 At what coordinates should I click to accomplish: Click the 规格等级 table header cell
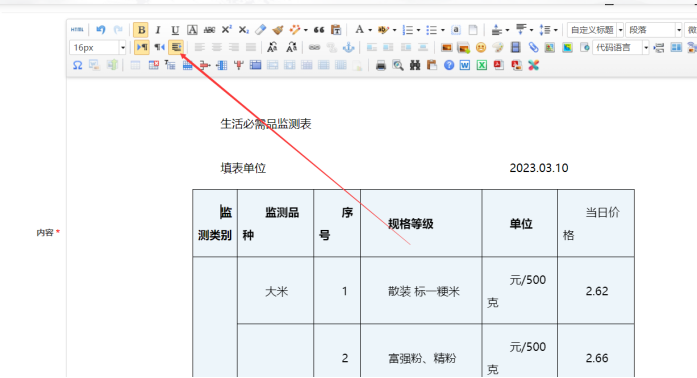[x=421, y=223]
